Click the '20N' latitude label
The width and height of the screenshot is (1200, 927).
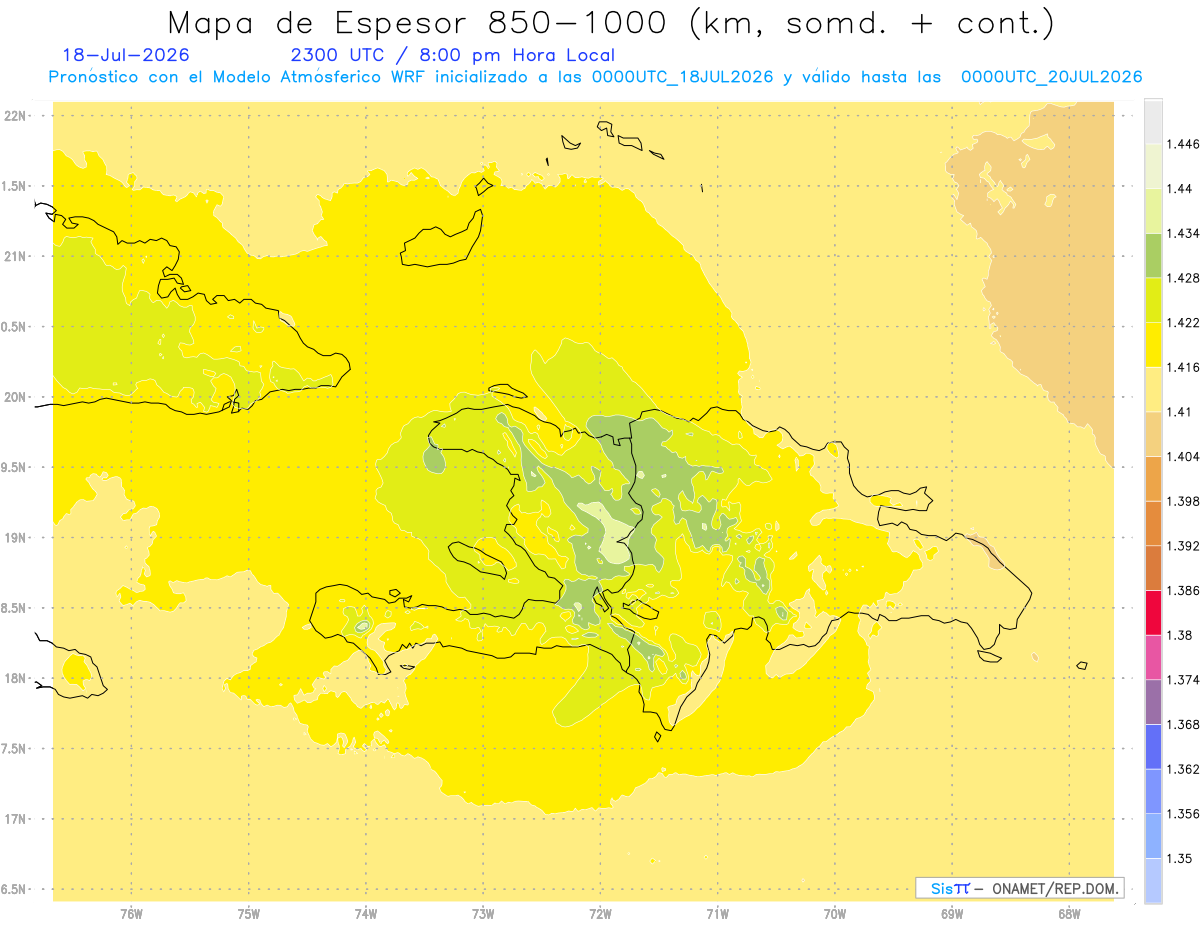pyautogui.click(x=17, y=397)
